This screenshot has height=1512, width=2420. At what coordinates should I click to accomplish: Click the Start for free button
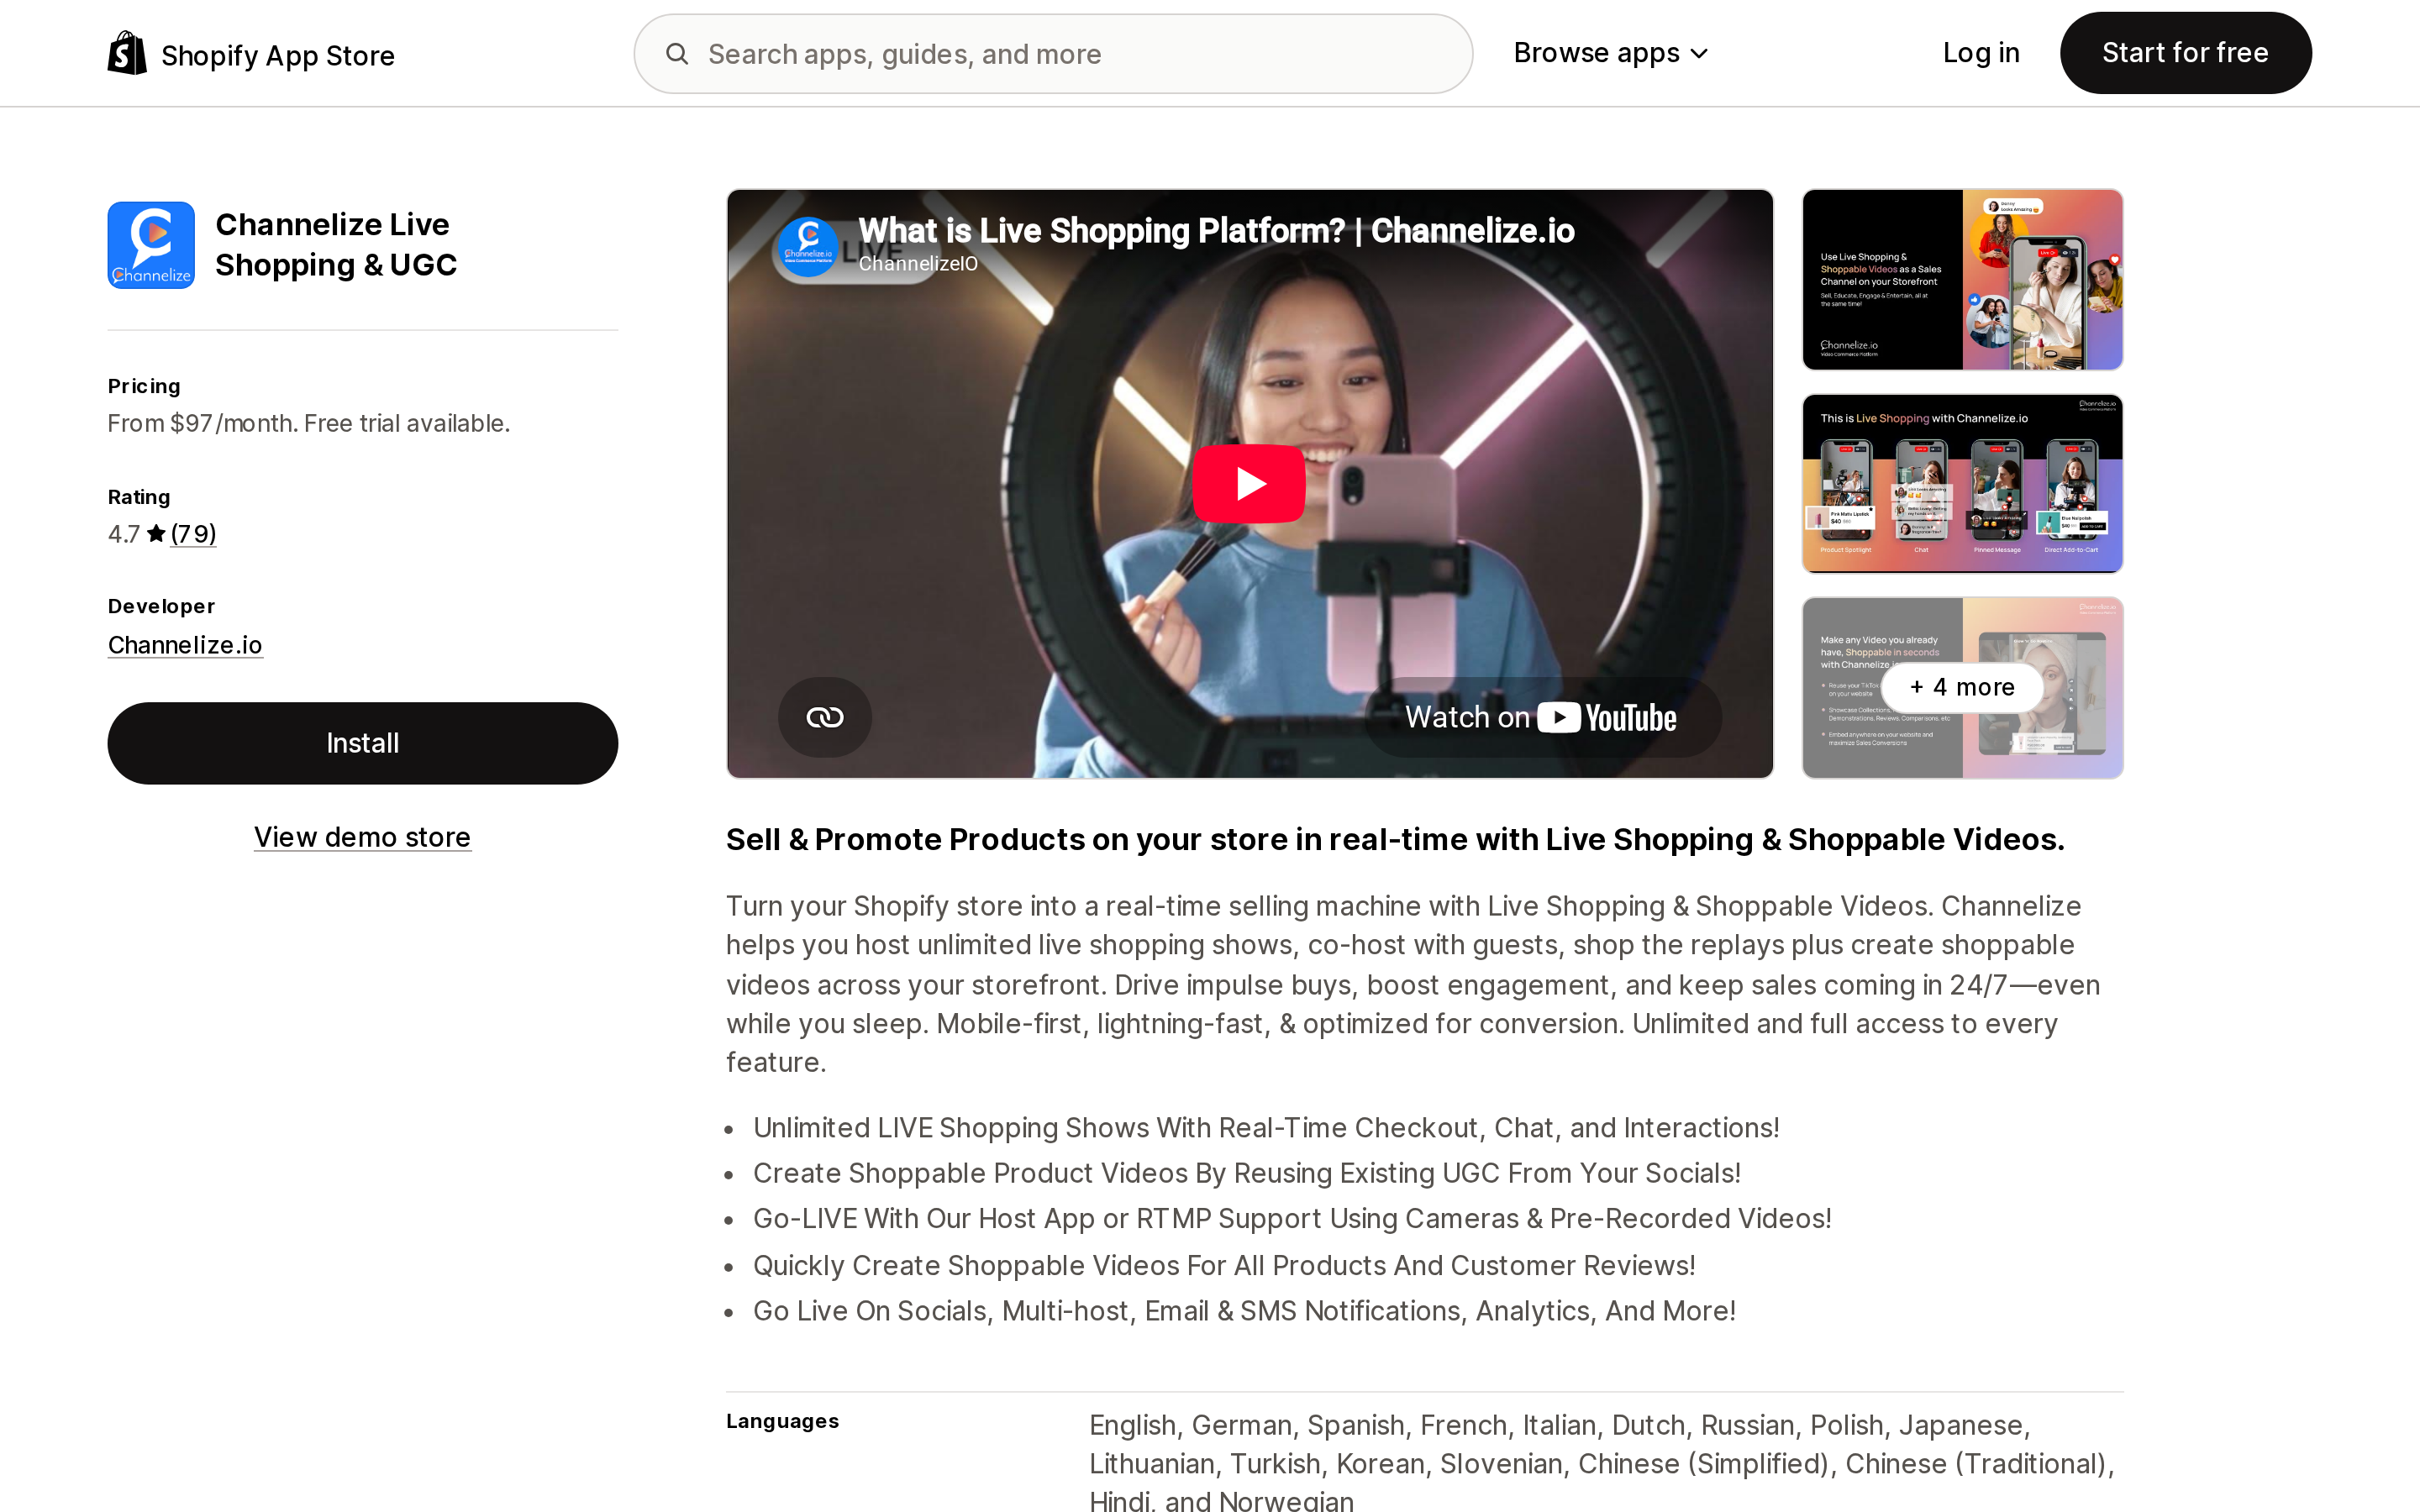click(2185, 53)
